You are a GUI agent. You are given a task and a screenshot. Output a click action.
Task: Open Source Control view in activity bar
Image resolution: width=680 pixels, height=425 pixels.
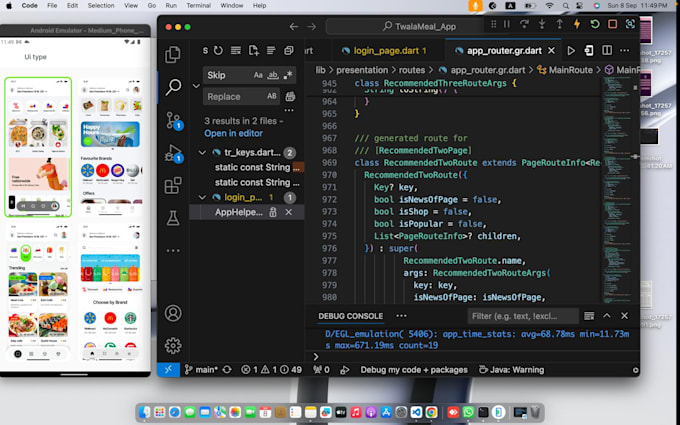(x=173, y=120)
